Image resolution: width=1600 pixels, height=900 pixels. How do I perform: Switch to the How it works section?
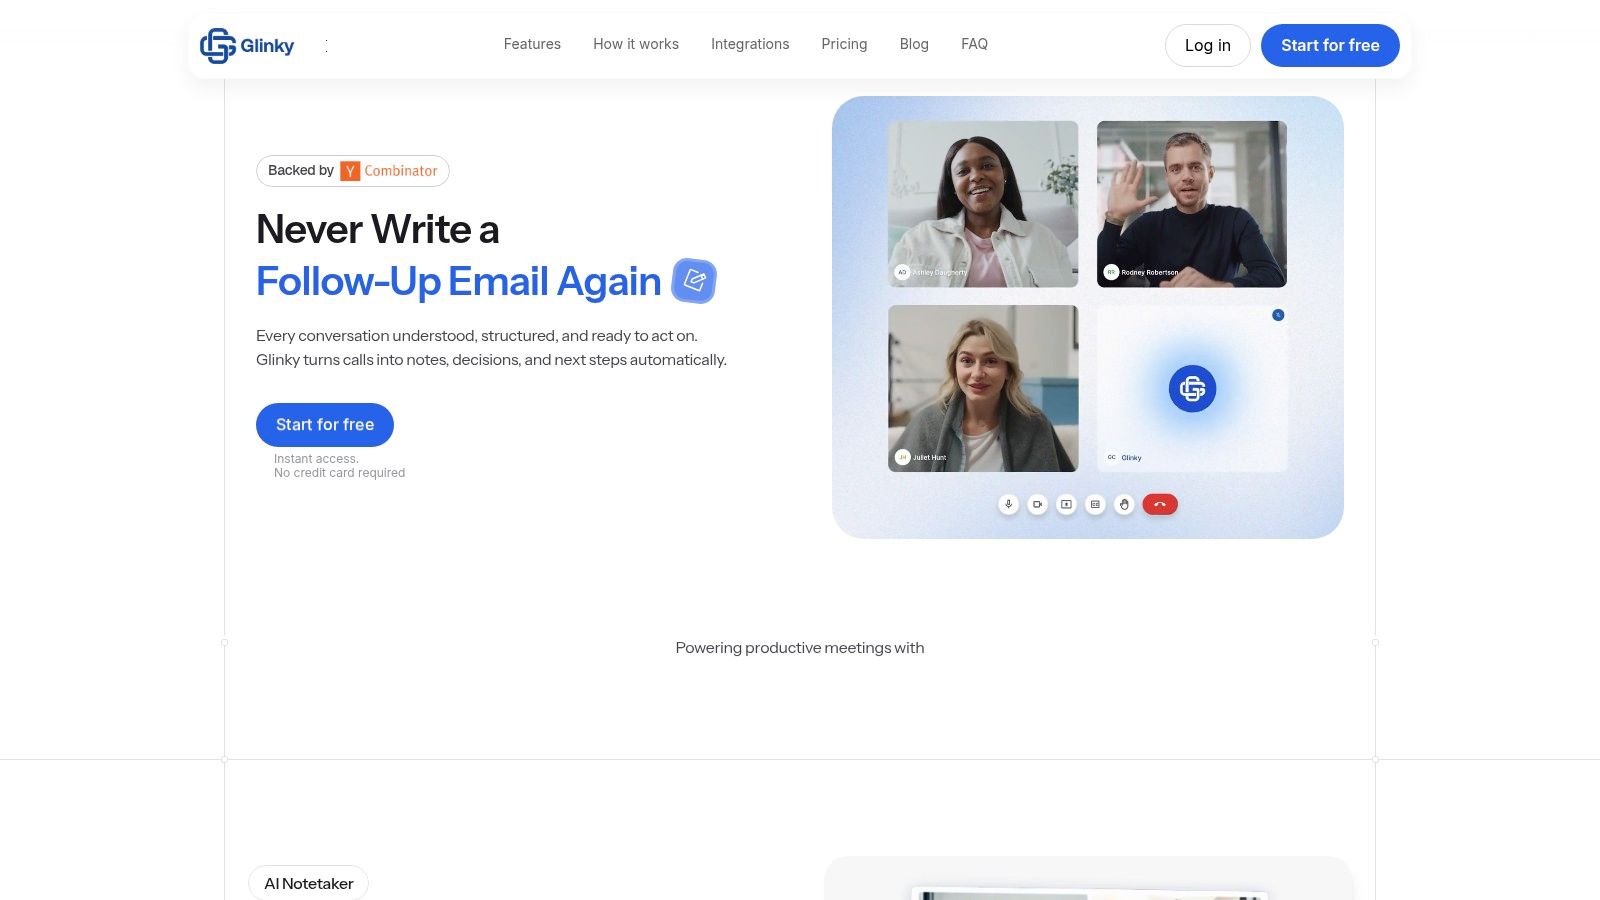pos(636,44)
